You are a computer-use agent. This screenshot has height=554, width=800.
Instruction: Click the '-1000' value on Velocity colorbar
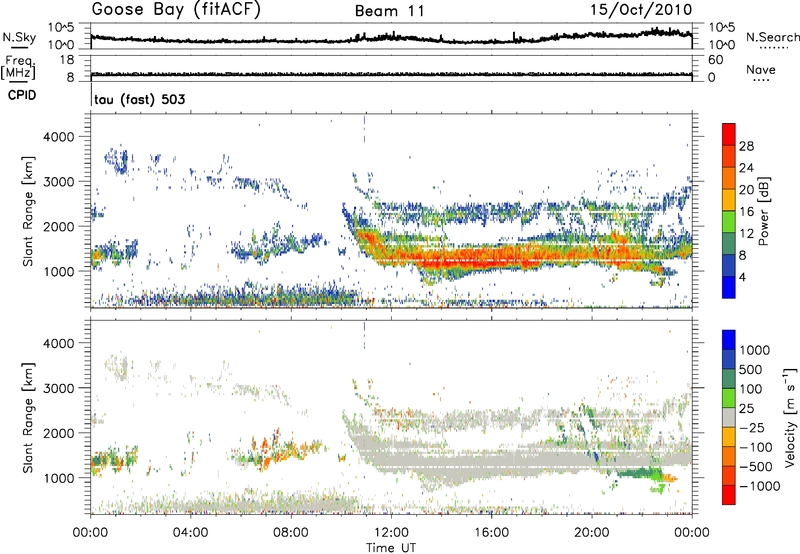coord(760,486)
